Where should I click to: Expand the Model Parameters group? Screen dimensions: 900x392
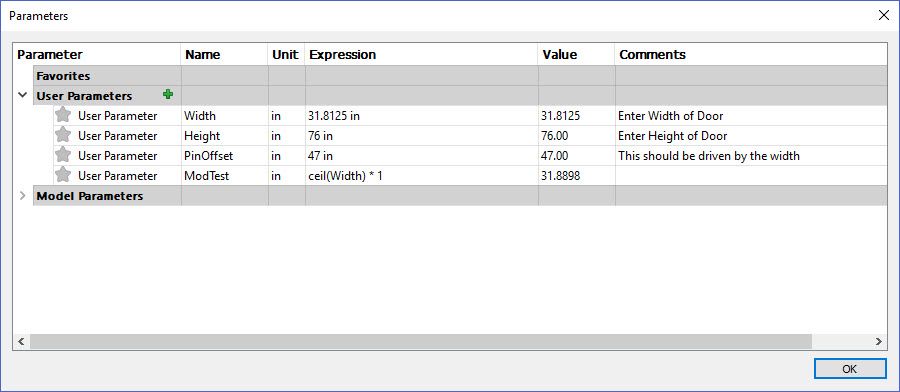coord(22,196)
